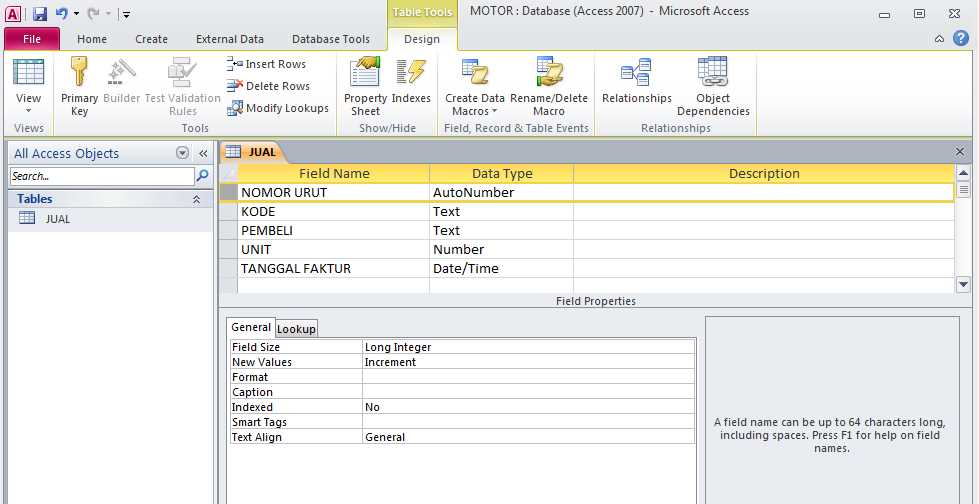Switch to the Home ribbon tab
This screenshot has width=979, height=504.
(x=92, y=39)
